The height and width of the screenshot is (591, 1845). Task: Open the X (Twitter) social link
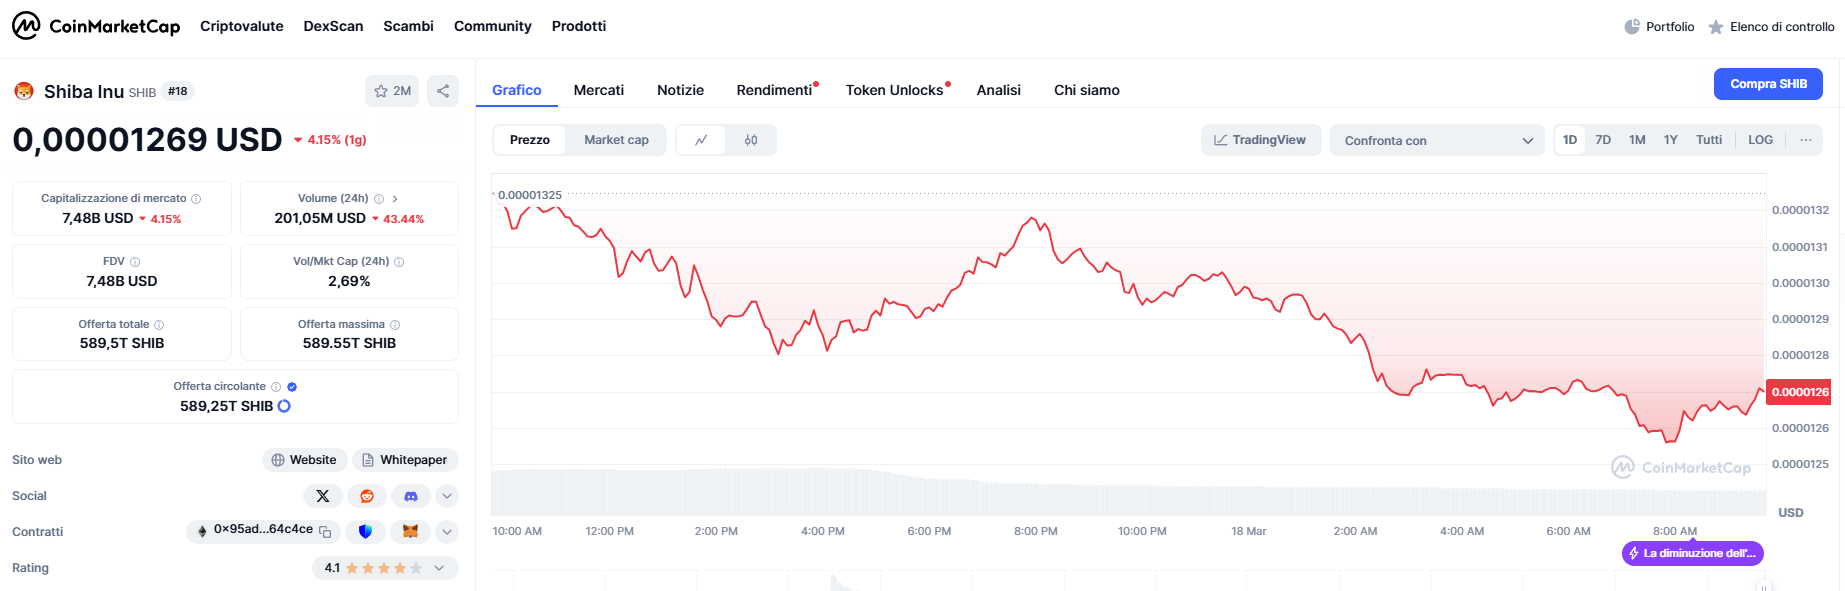click(322, 496)
